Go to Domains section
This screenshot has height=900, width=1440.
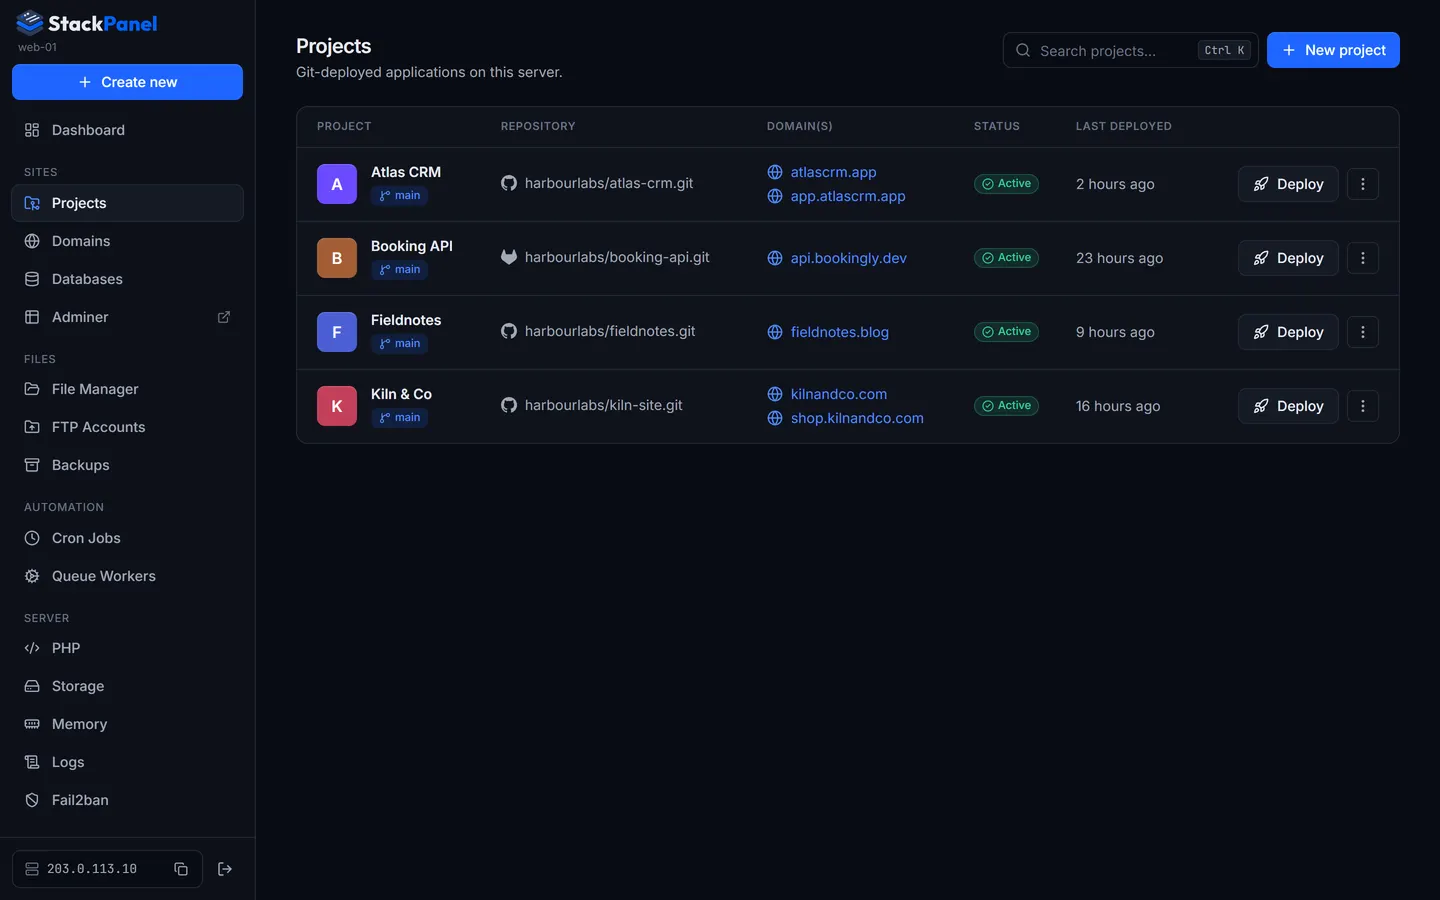(127, 241)
